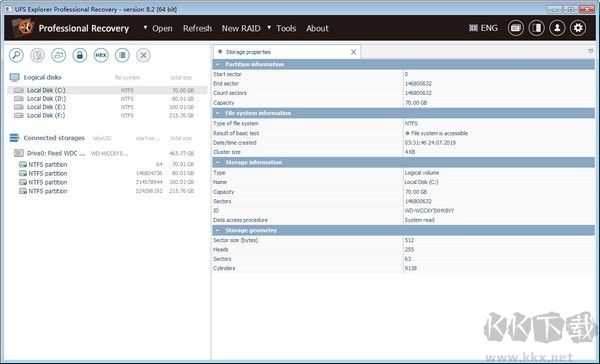Screen dimensions: 600x364
Task: Click the 'File system is accessible' status
Action: 439,133
